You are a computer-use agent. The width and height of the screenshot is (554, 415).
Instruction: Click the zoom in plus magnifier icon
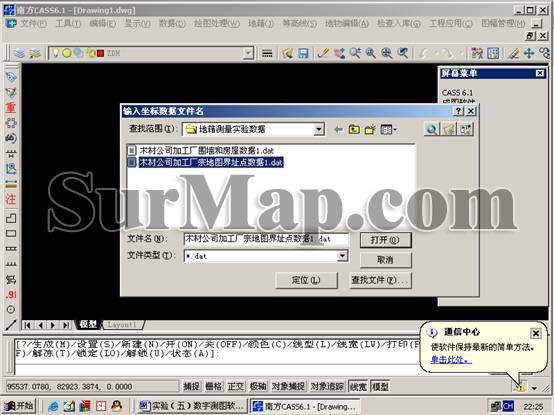(387, 53)
